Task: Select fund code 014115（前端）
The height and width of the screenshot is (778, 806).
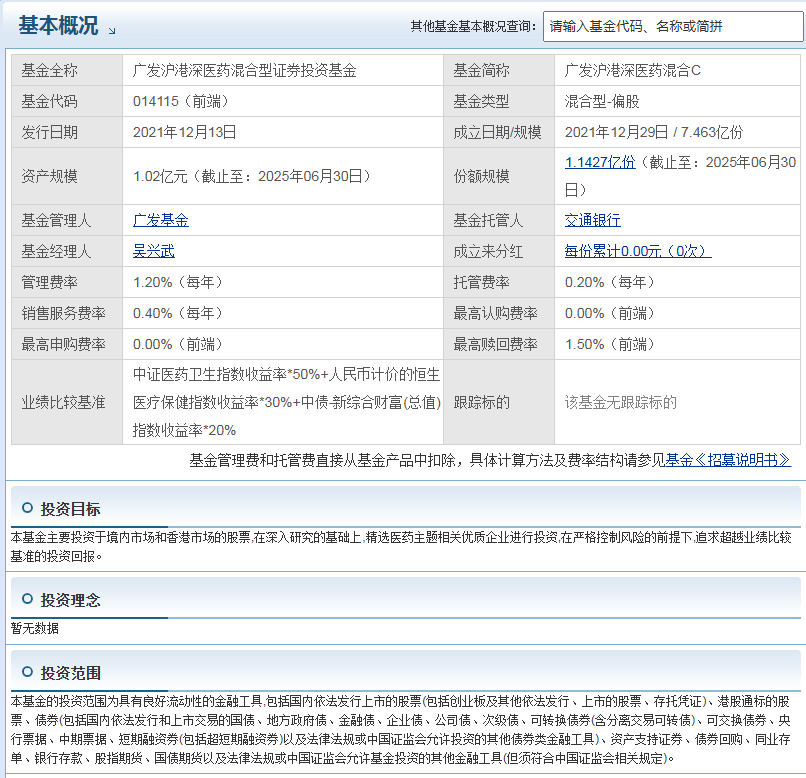Action: tap(180, 101)
